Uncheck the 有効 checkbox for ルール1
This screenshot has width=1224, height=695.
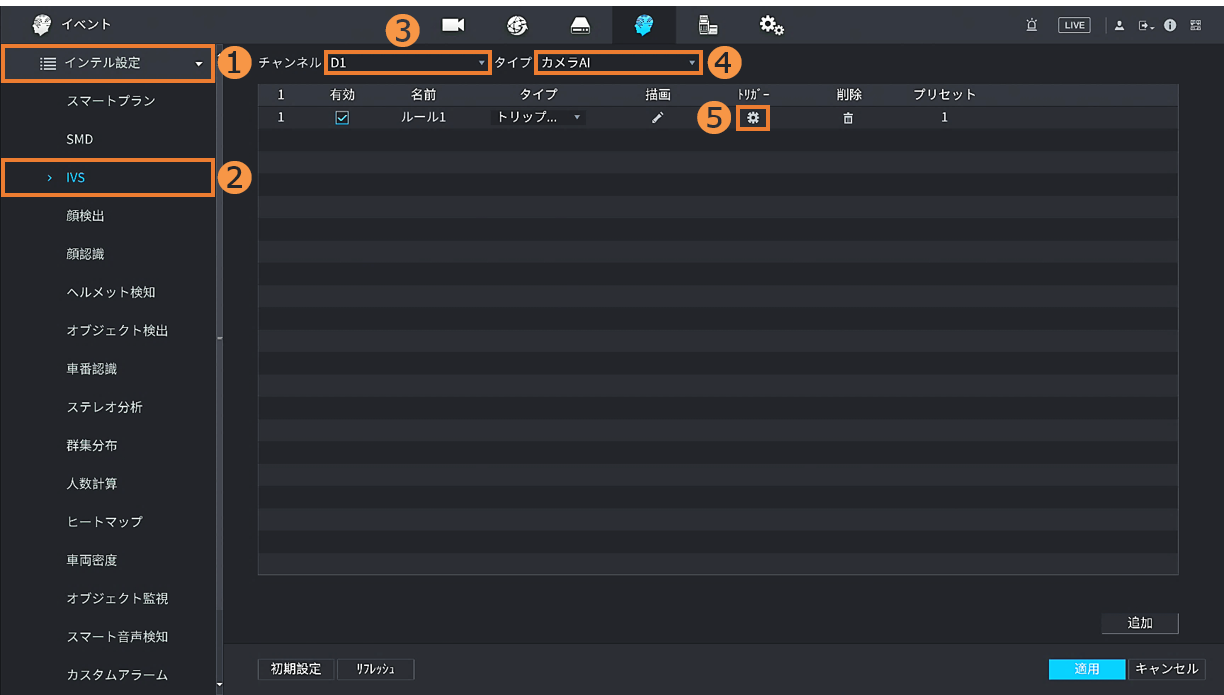pyautogui.click(x=342, y=118)
